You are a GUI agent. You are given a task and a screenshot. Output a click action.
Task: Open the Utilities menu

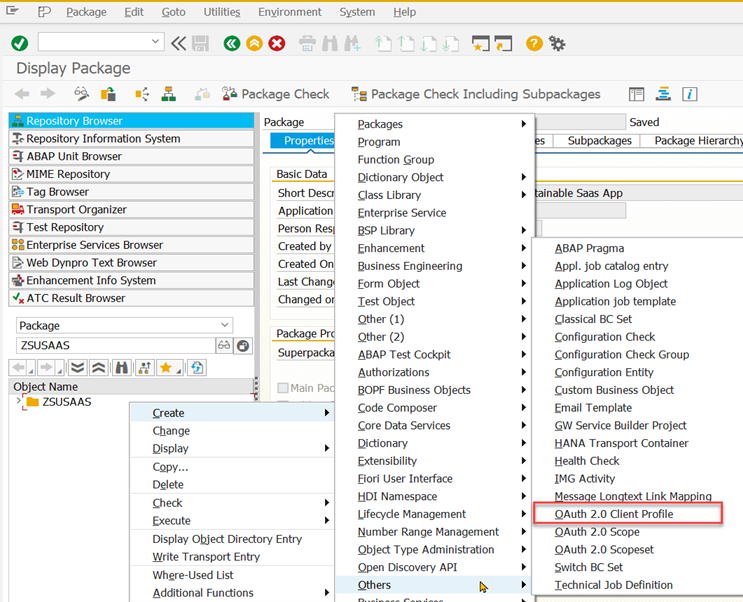point(222,12)
